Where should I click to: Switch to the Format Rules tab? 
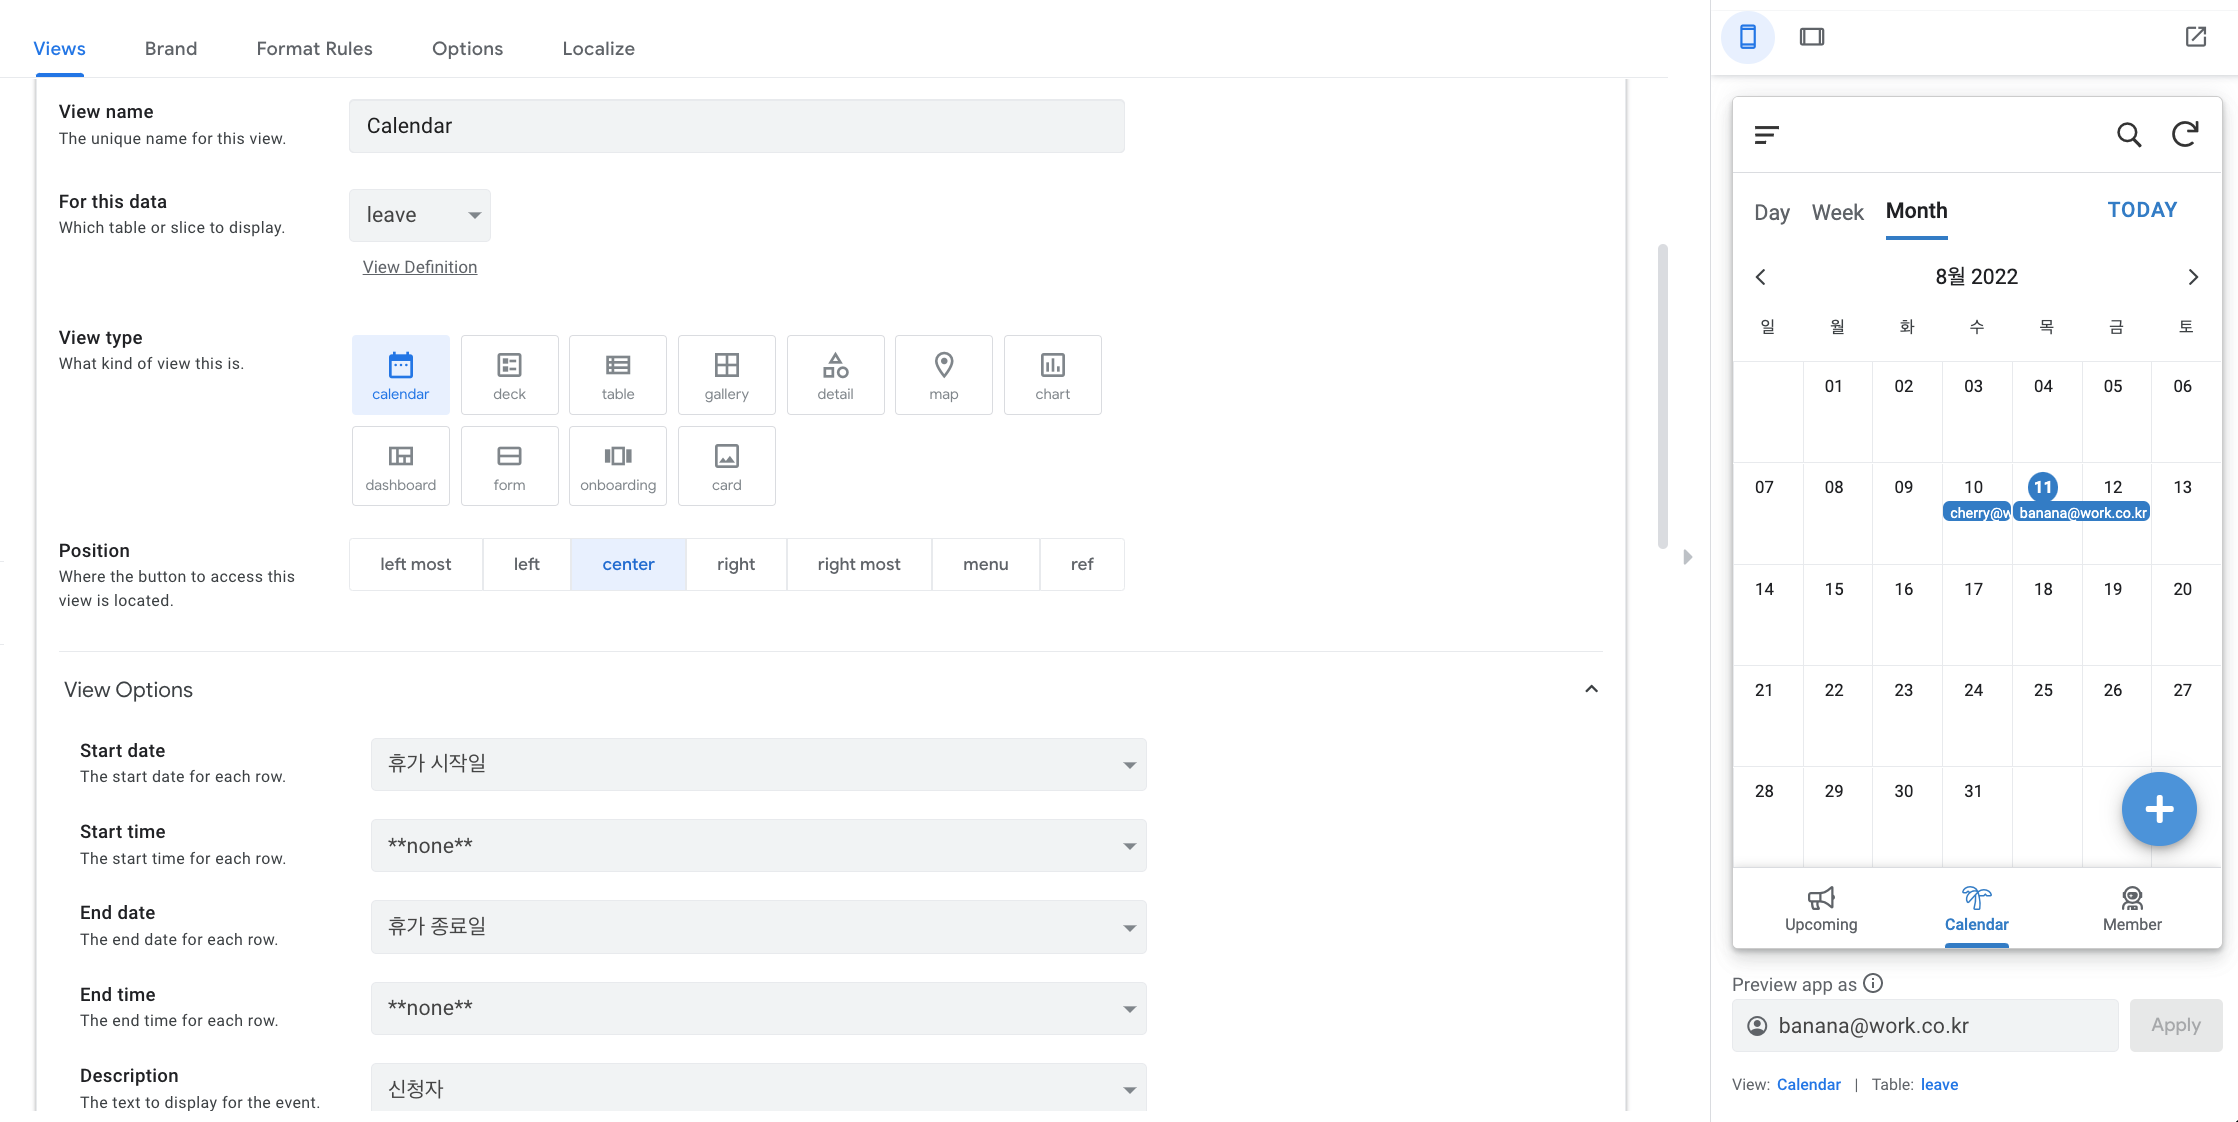click(314, 48)
